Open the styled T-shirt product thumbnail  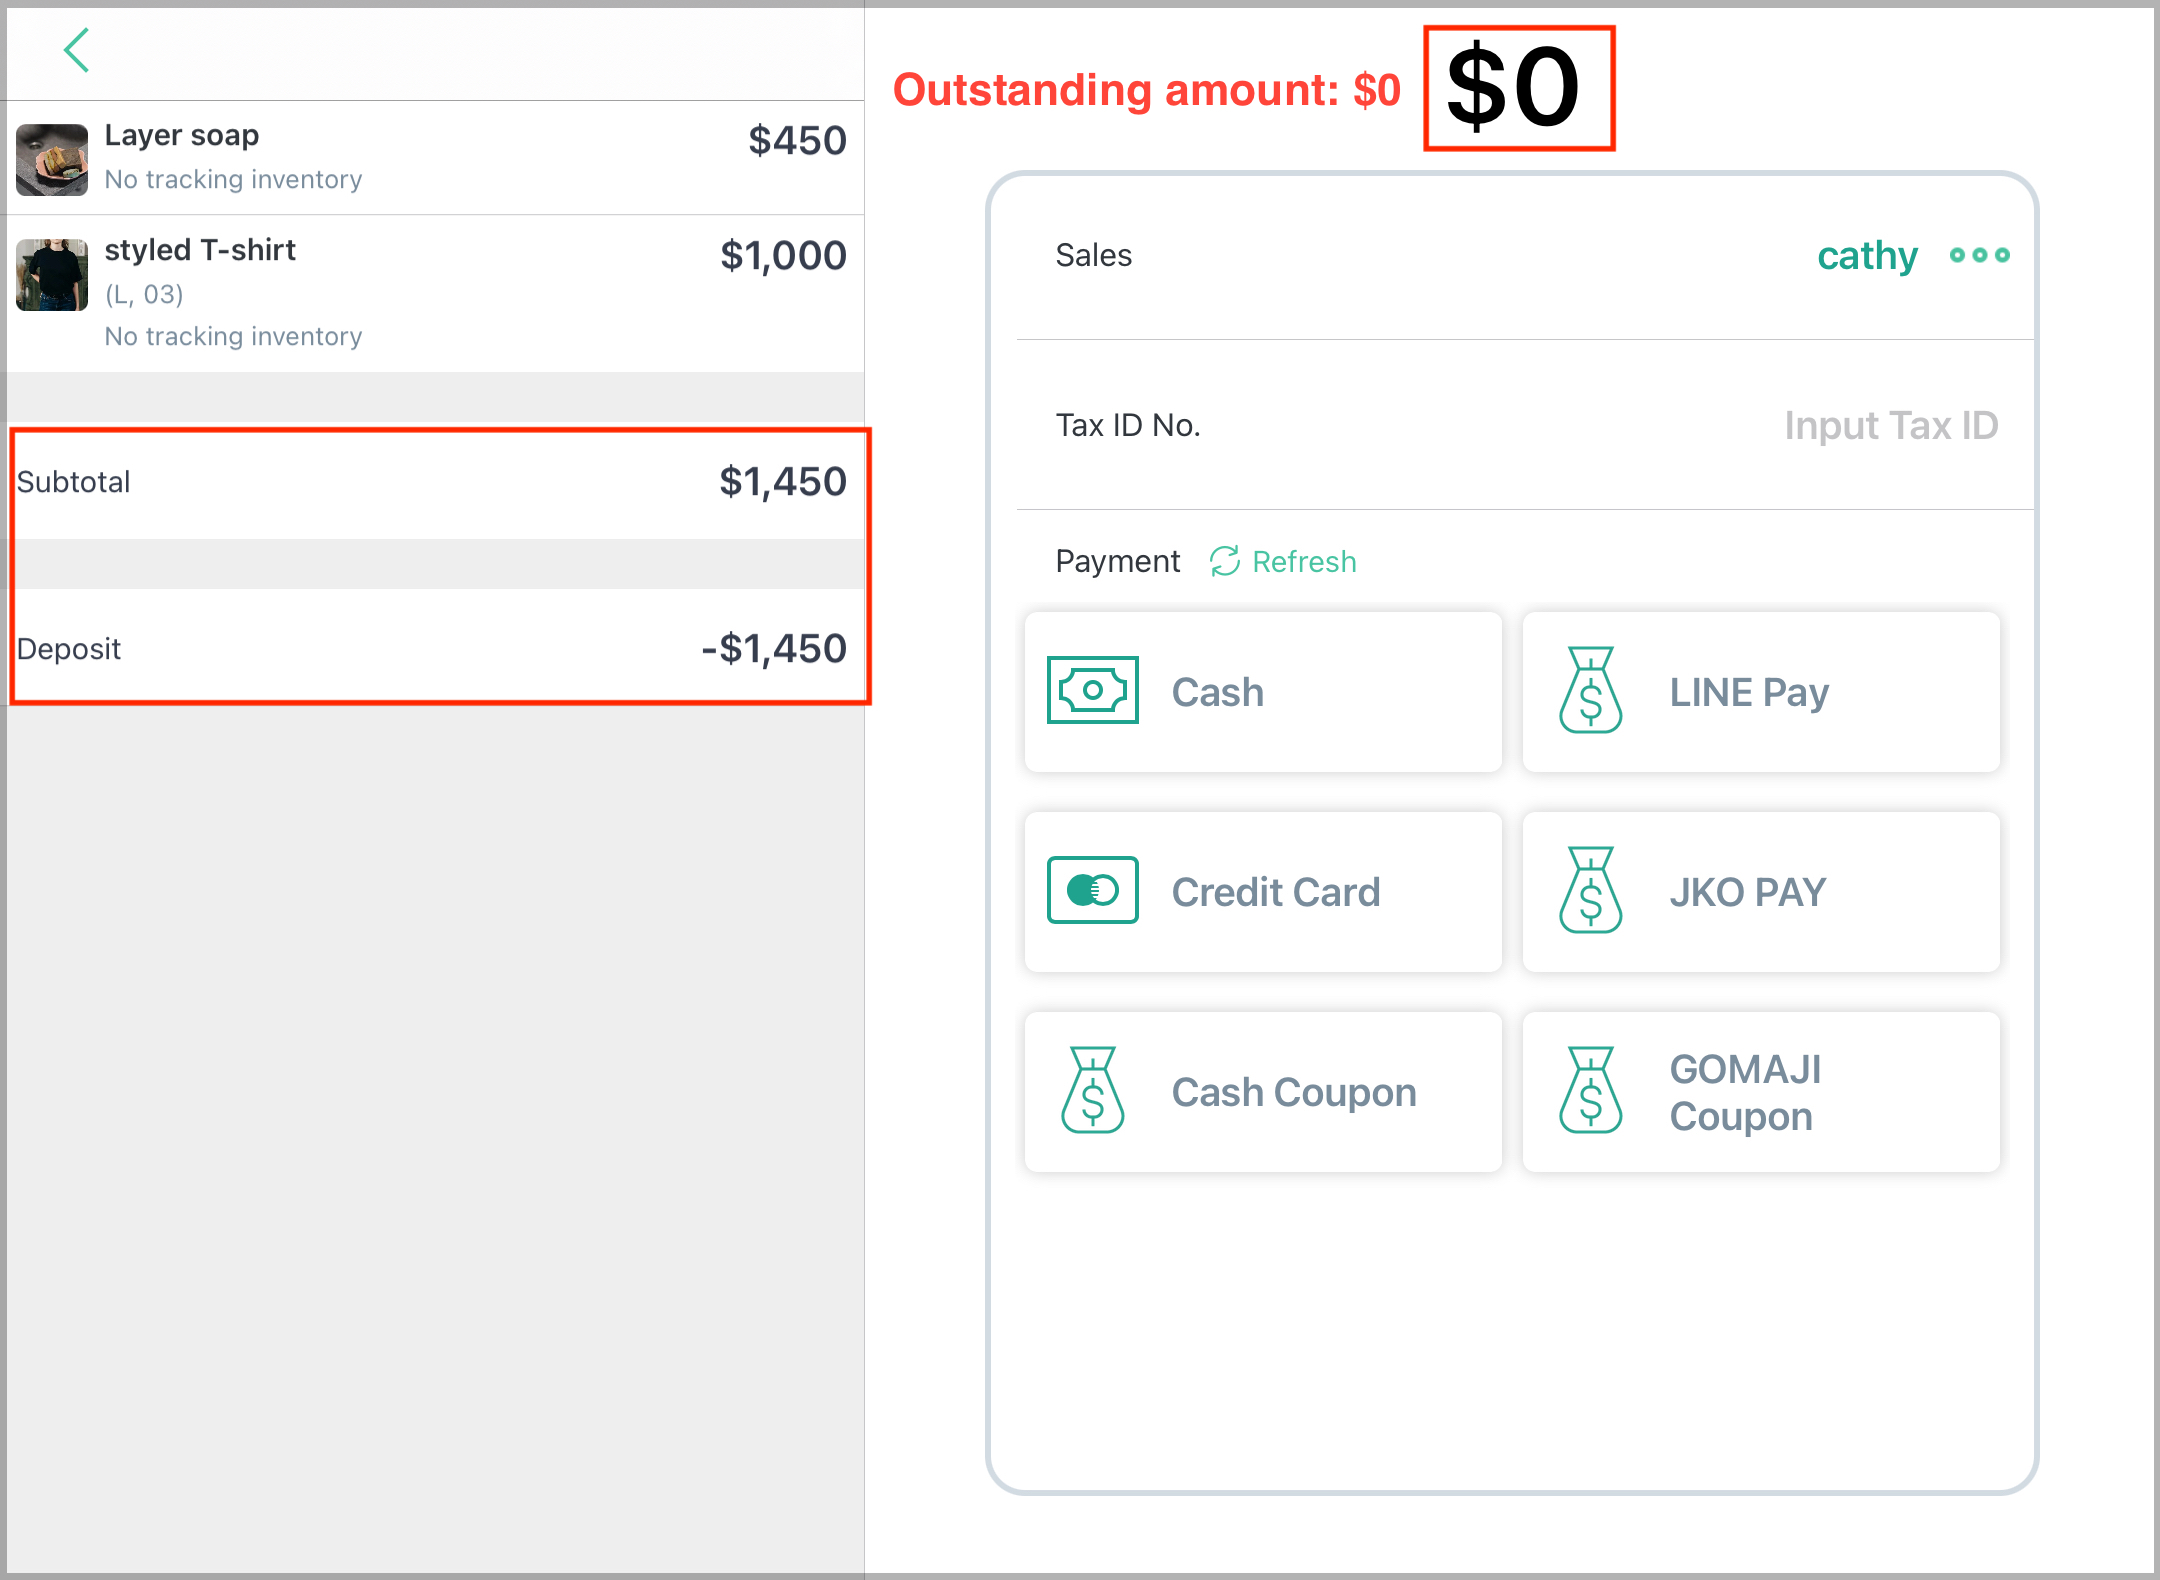(52, 275)
